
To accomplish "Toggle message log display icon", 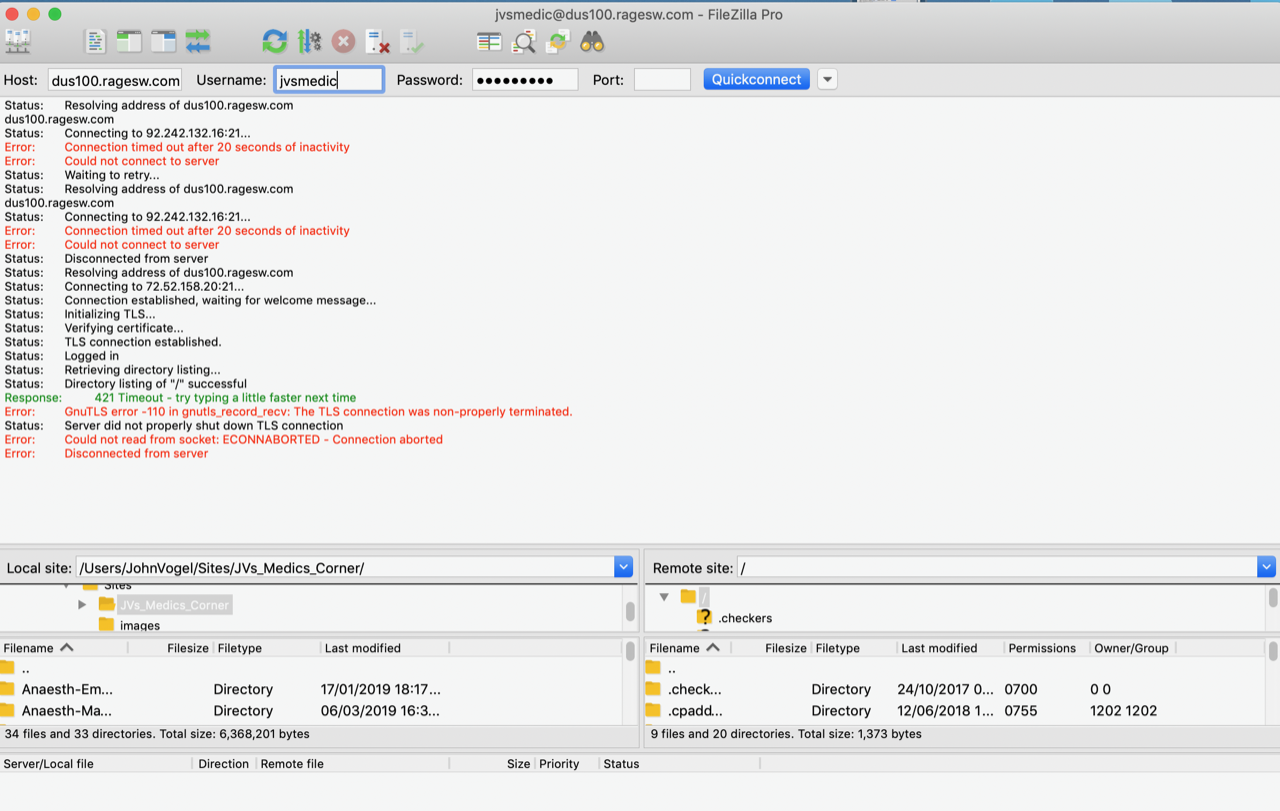I will tap(95, 41).
